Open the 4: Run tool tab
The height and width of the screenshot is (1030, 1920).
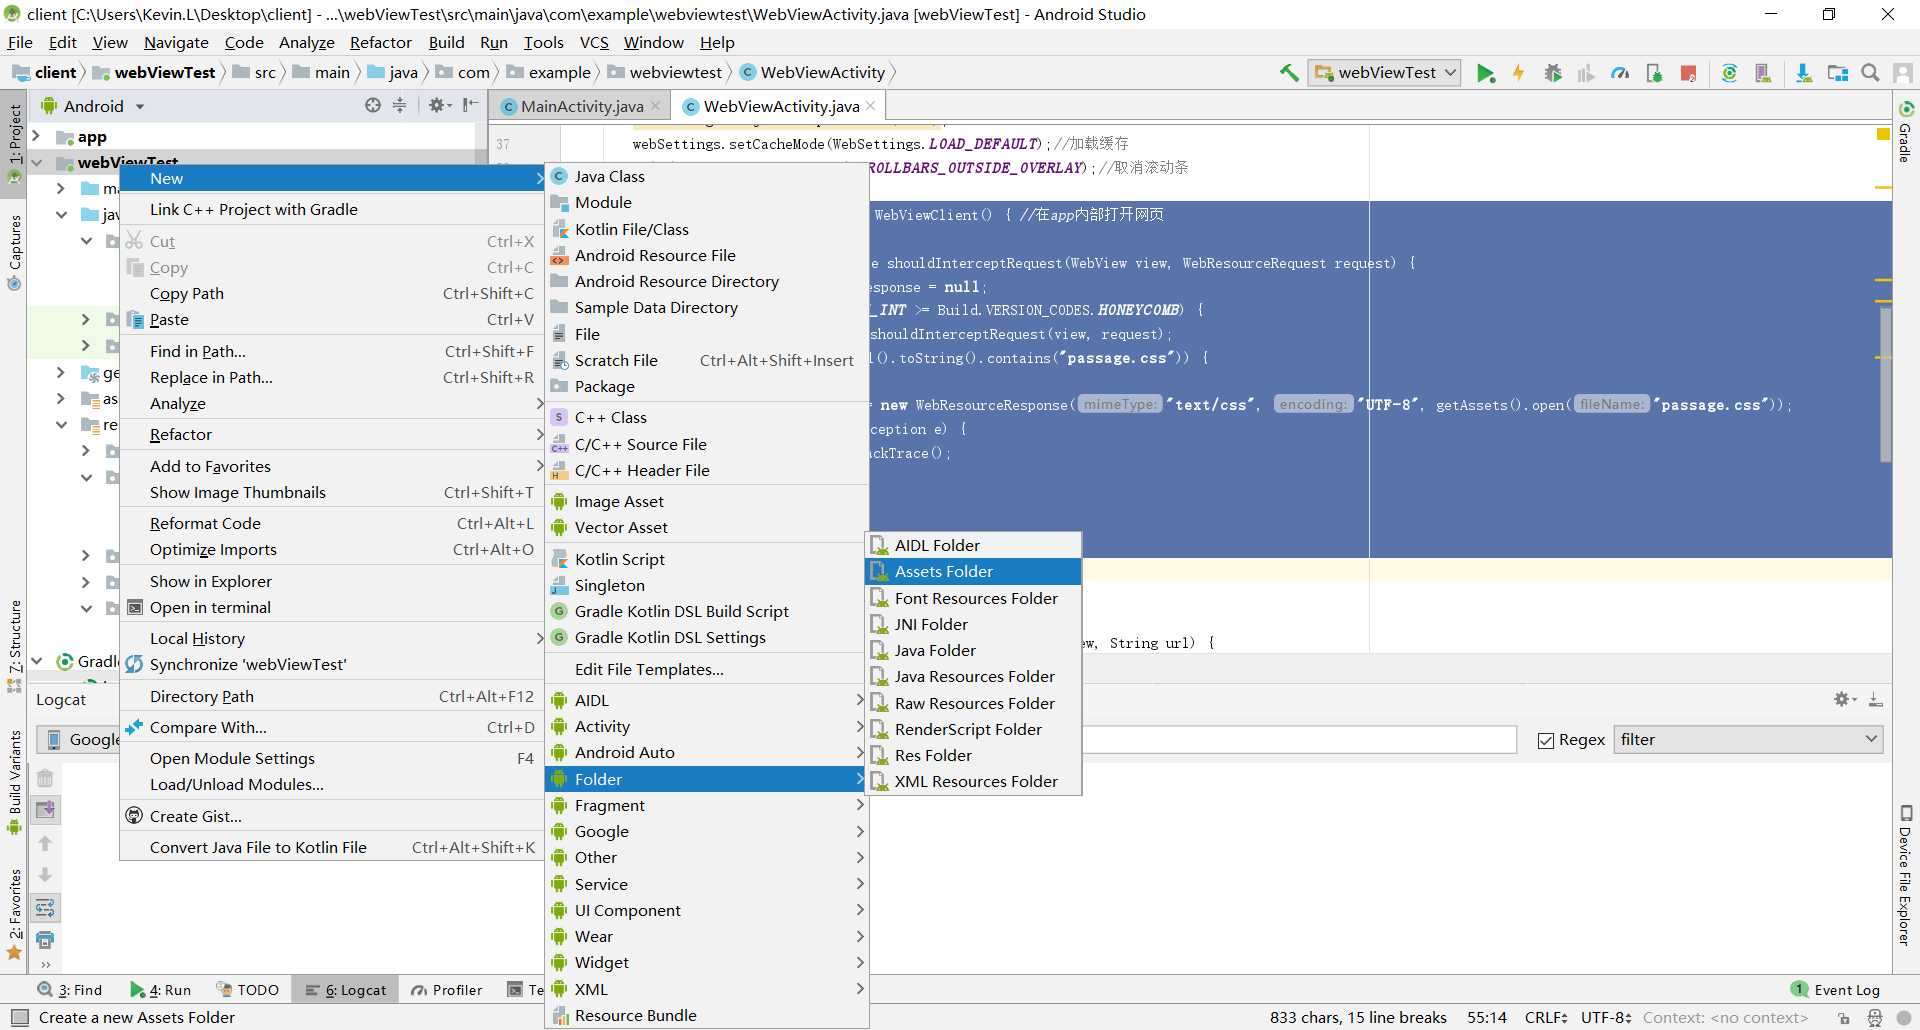click(160, 990)
